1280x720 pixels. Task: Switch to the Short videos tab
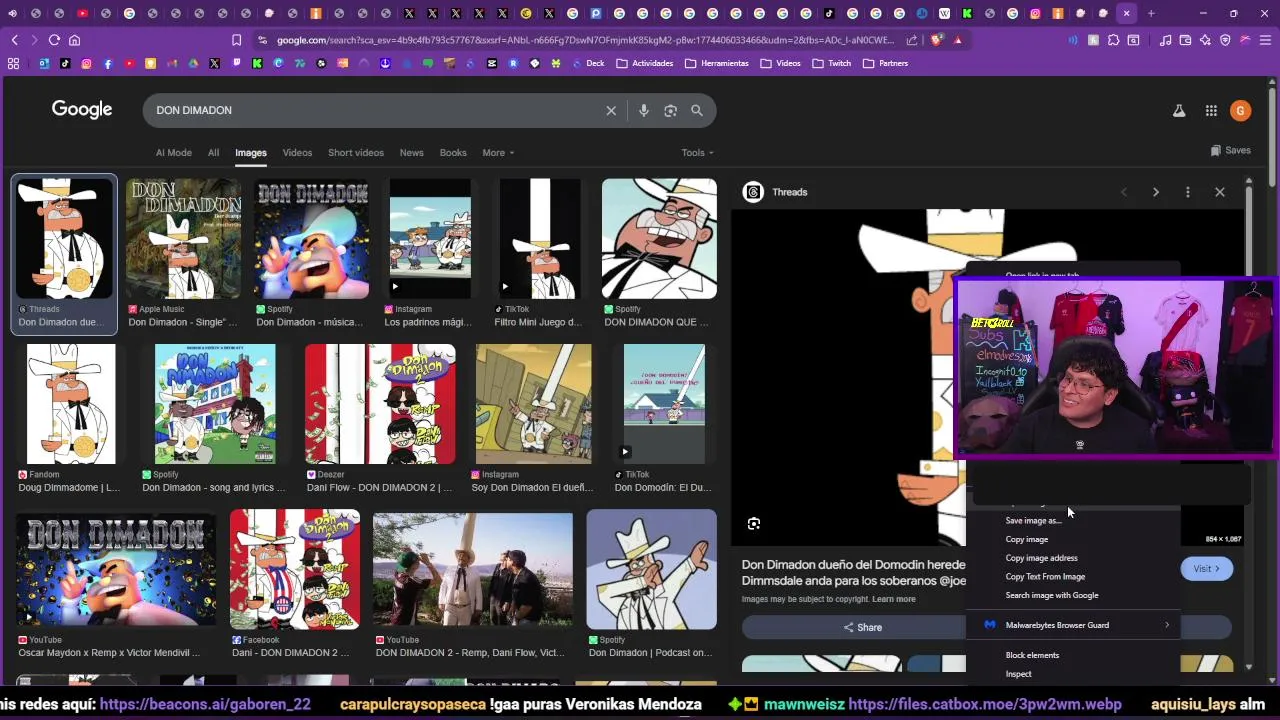pos(356,153)
